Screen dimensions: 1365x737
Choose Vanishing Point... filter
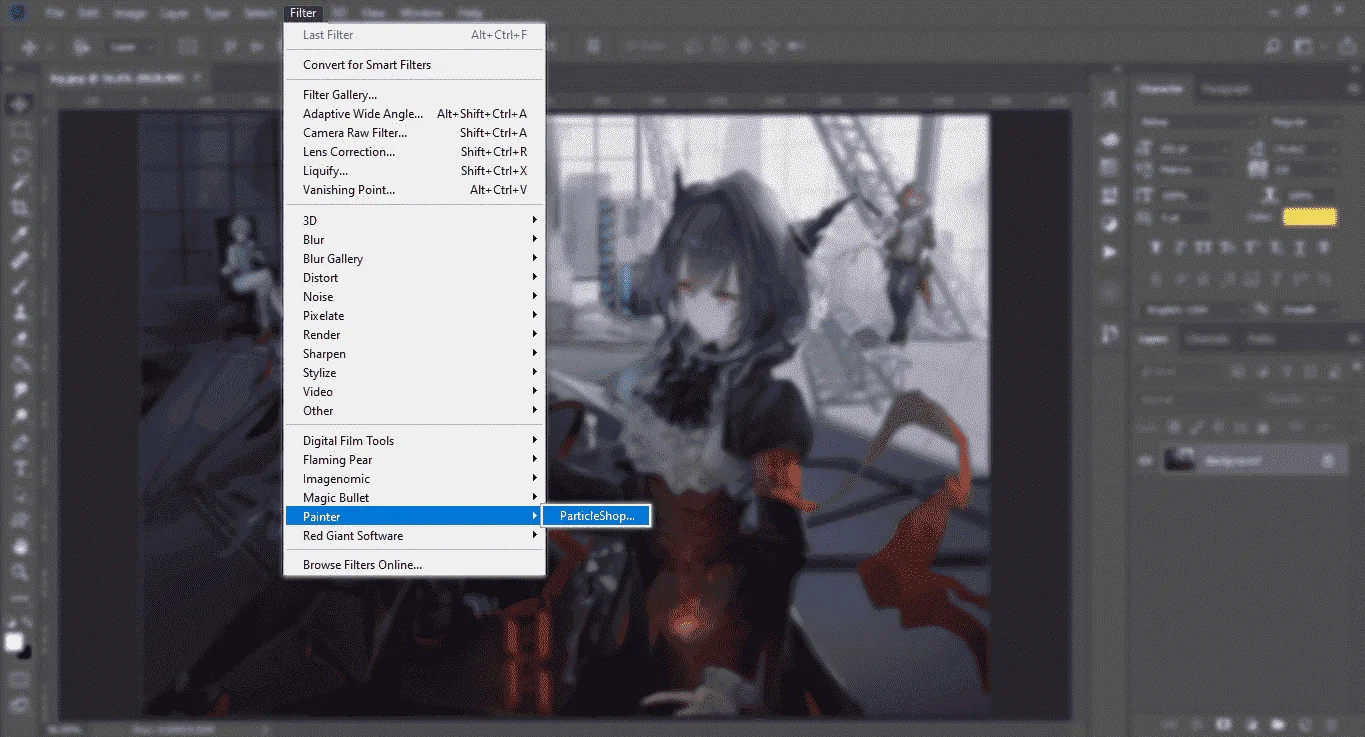[415, 190]
